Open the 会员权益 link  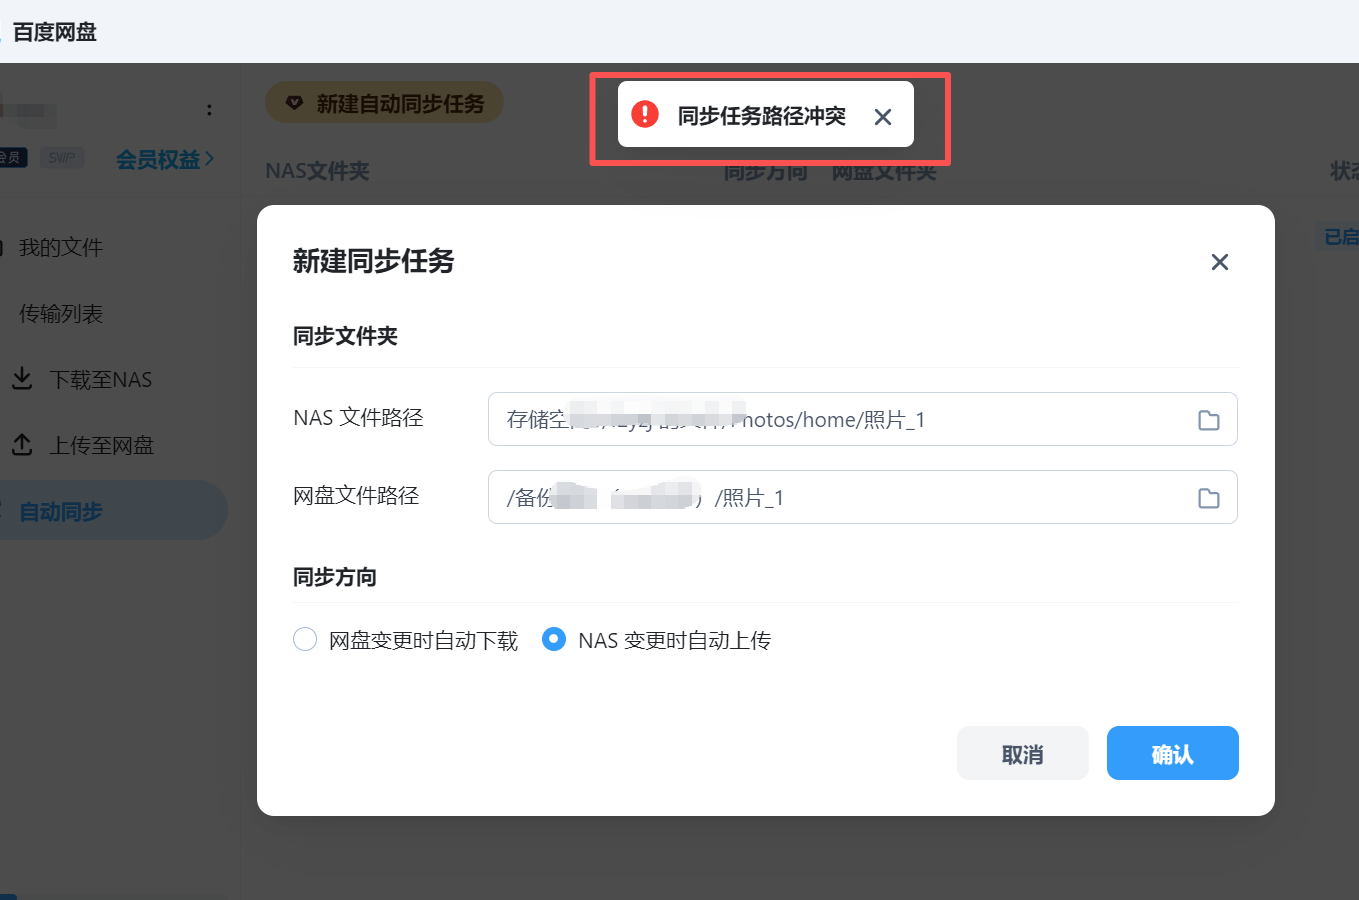pyautogui.click(x=165, y=159)
